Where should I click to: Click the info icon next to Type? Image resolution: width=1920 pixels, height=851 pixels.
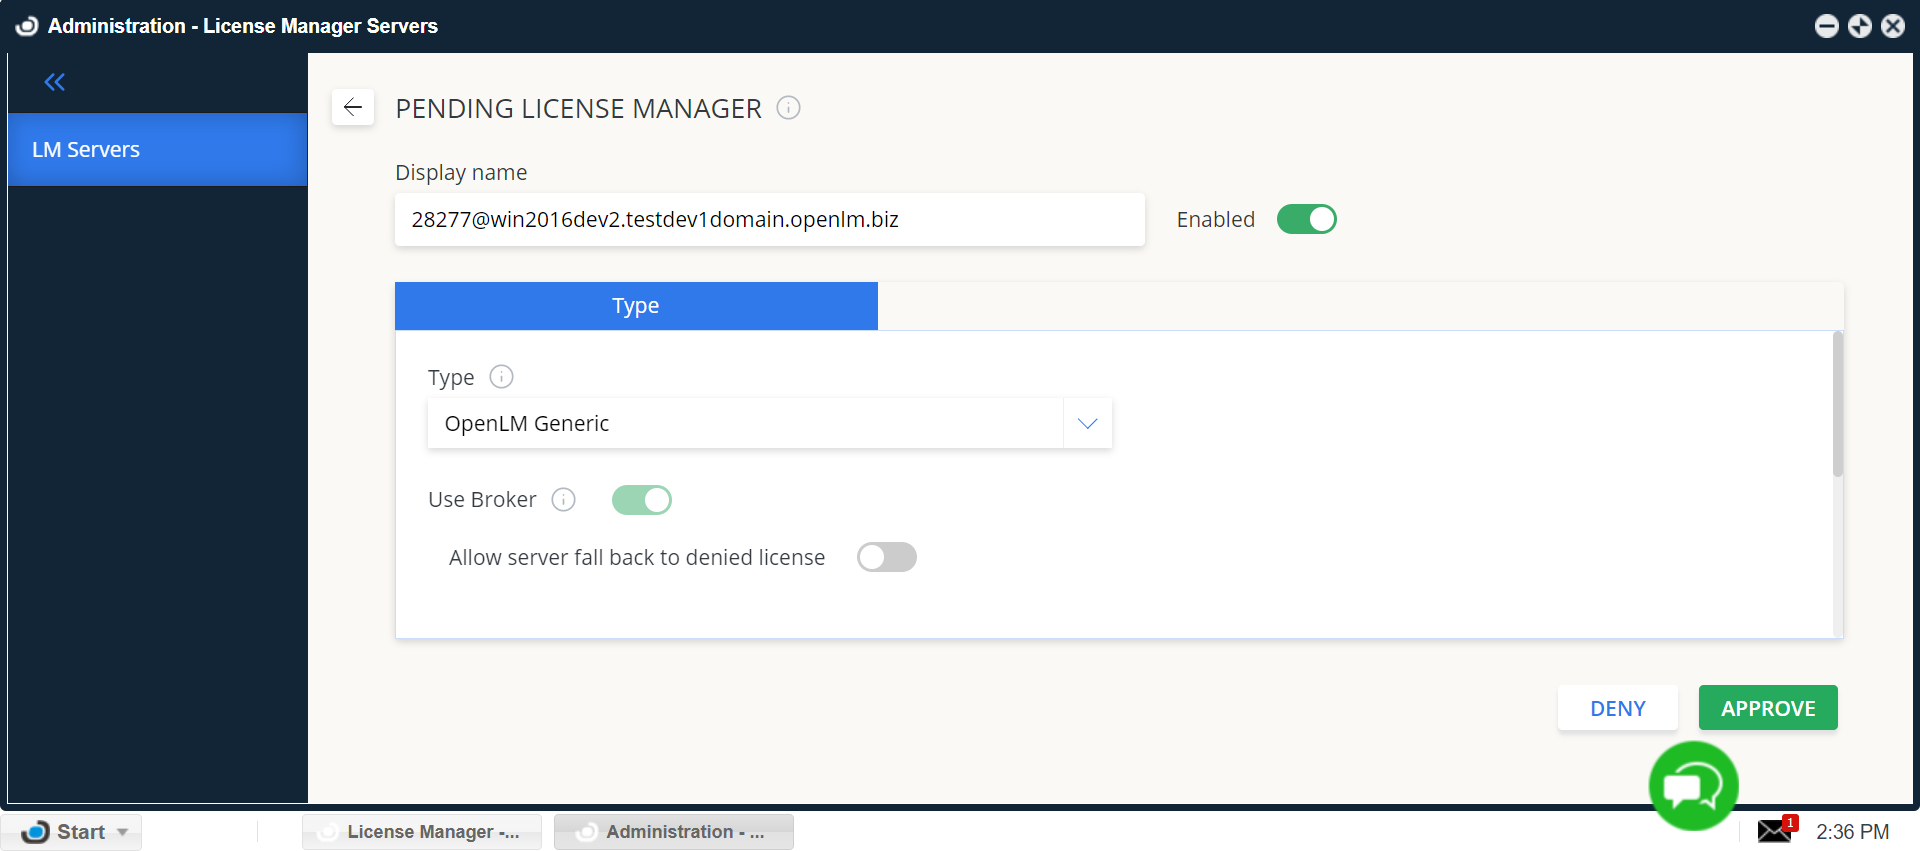tap(501, 377)
